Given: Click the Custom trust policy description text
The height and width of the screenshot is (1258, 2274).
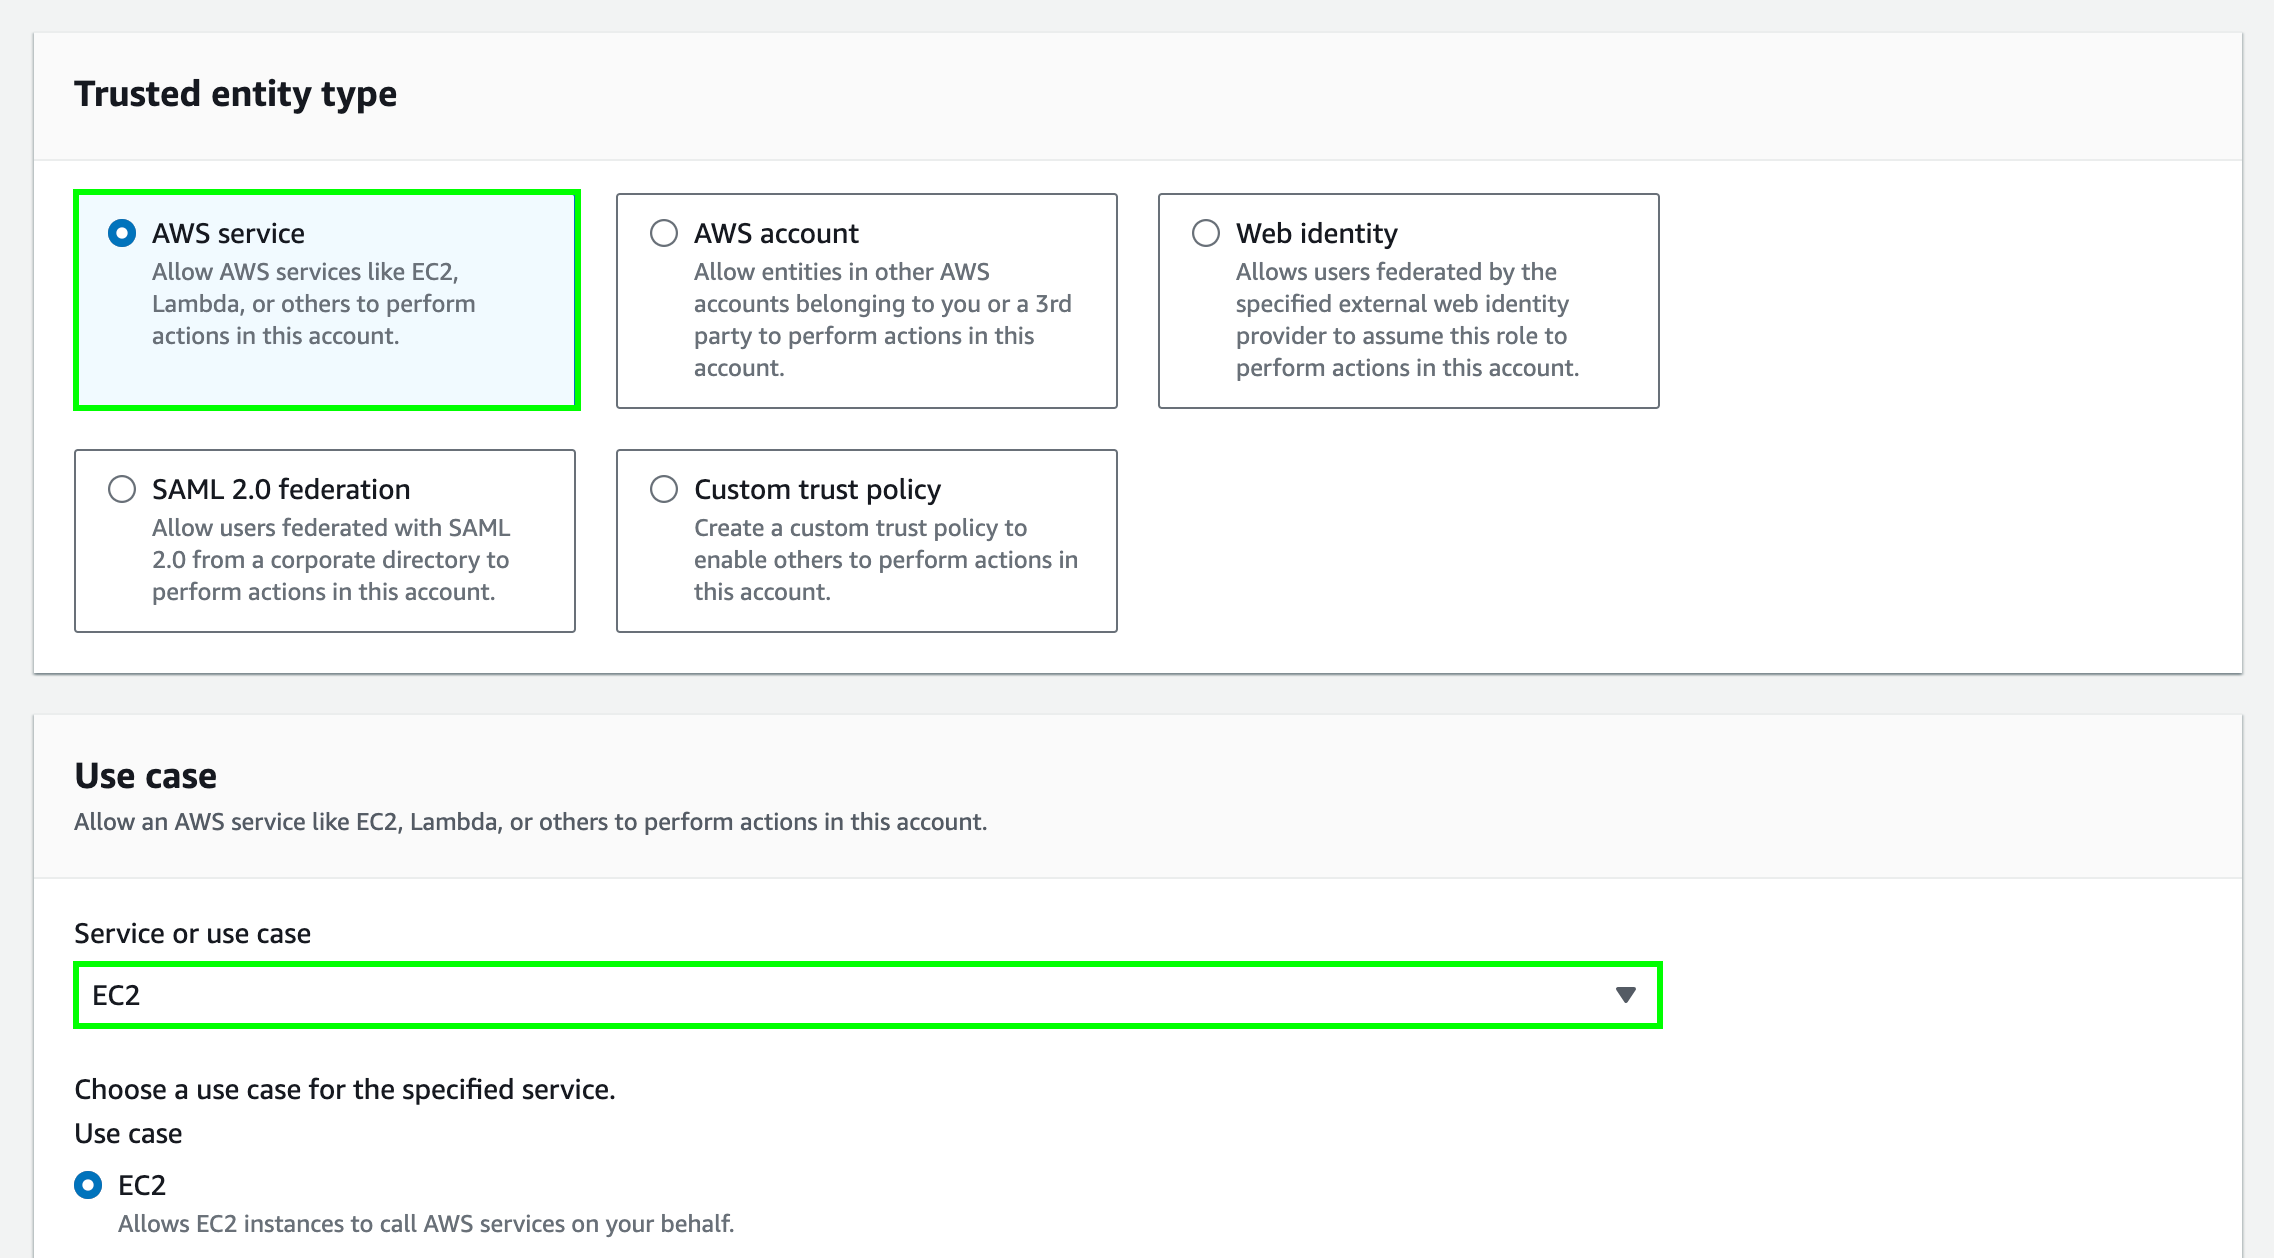Looking at the screenshot, I should tap(886, 559).
